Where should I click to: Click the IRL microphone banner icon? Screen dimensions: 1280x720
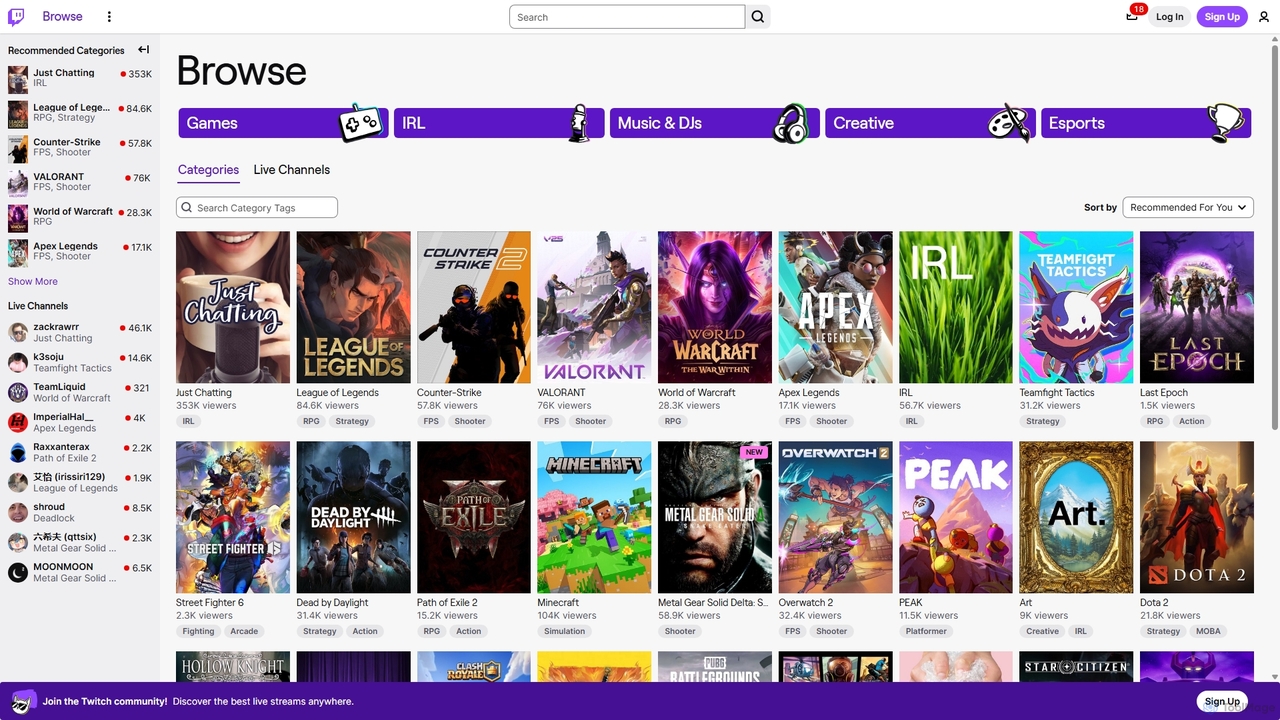coord(578,122)
